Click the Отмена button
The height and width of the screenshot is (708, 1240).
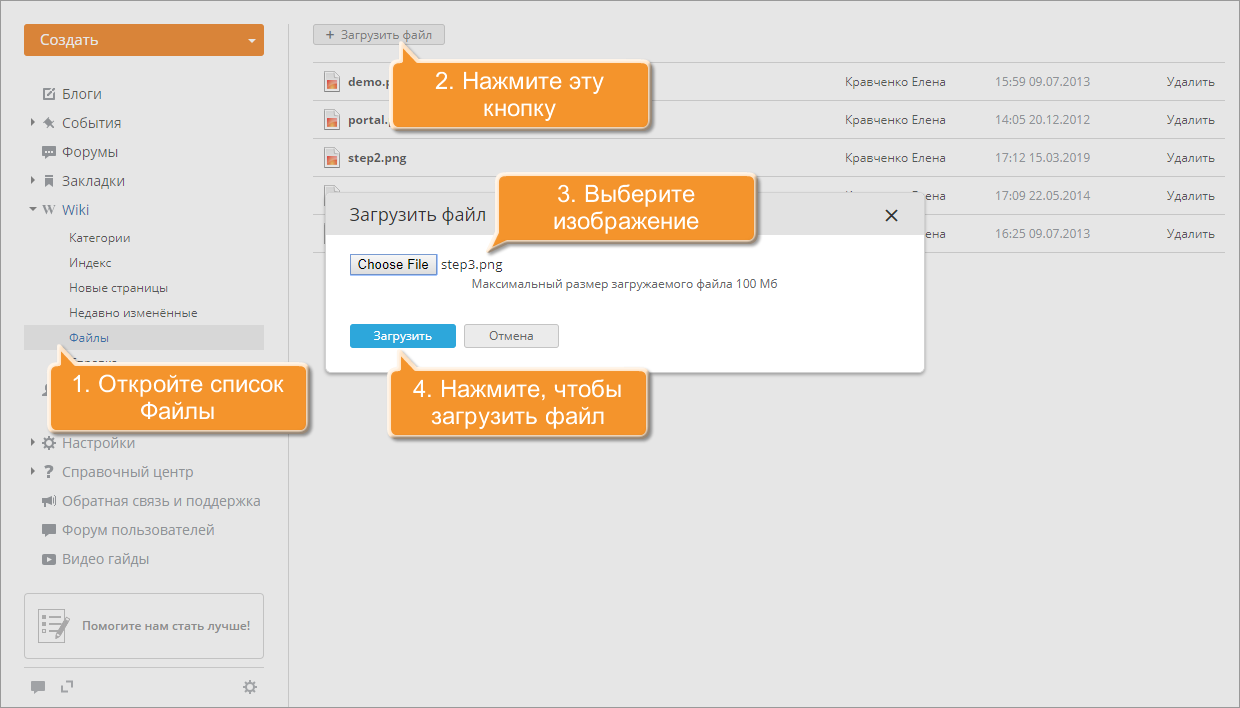click(x=511, y=336)
